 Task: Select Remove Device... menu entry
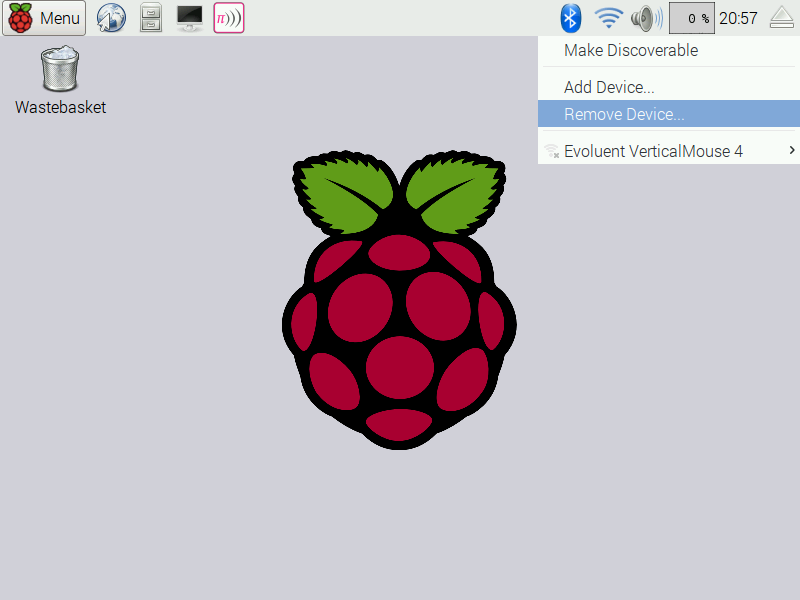tap(669, 114)
